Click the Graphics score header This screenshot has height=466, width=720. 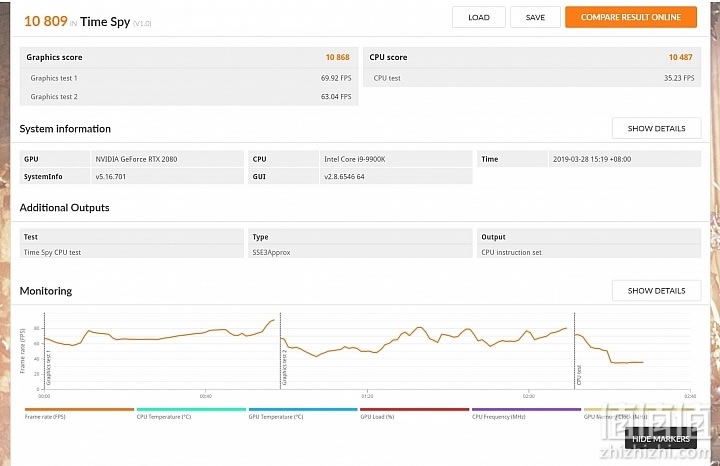[54, 57]
